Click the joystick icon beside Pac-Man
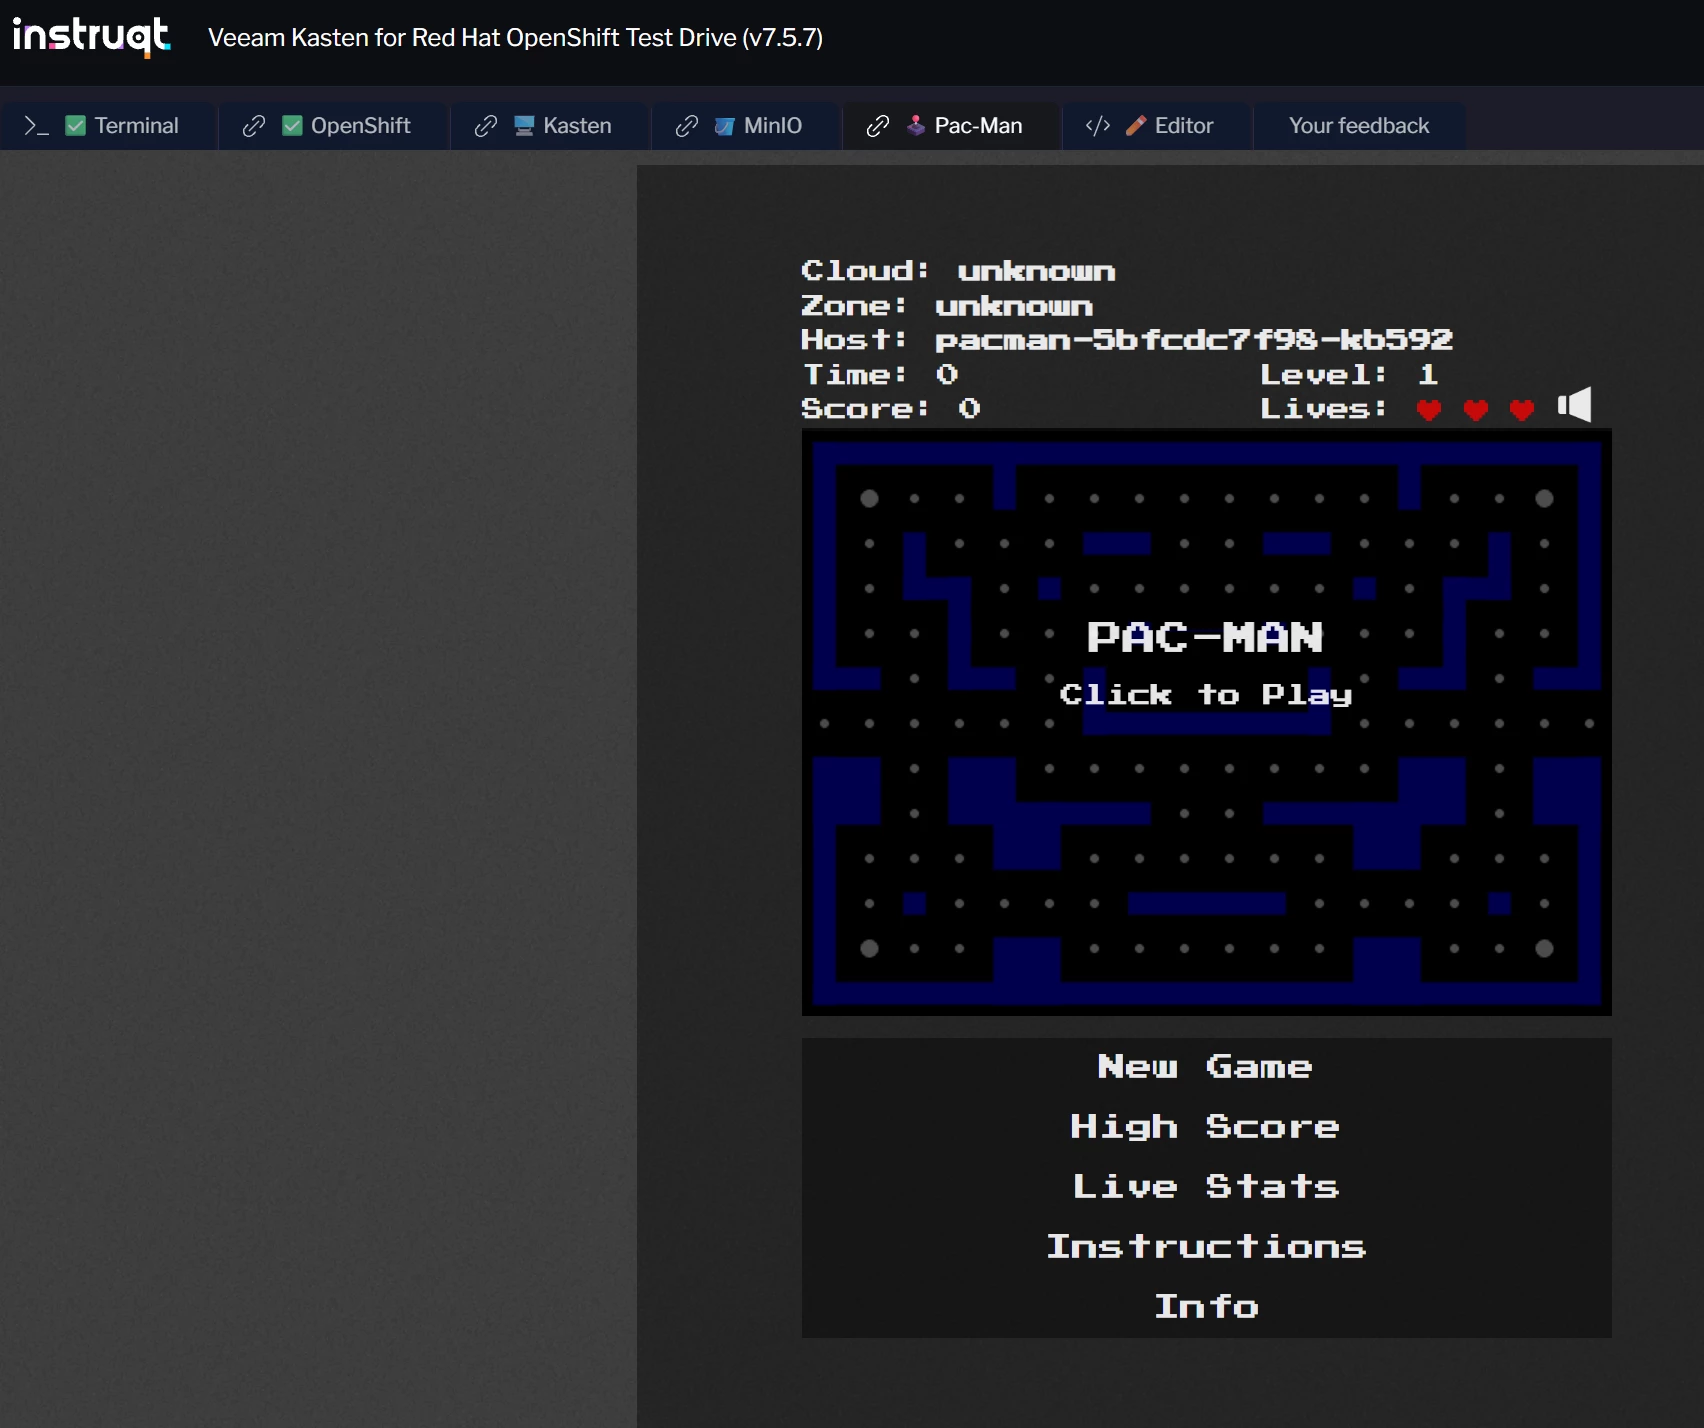The image size is (1704, 1428). click(916, 126)
